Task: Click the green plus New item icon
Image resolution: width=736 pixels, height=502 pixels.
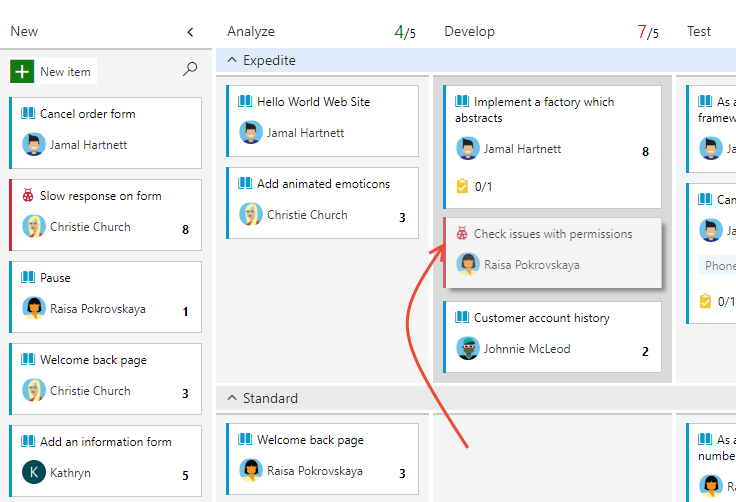Action: tap(22, 71)
